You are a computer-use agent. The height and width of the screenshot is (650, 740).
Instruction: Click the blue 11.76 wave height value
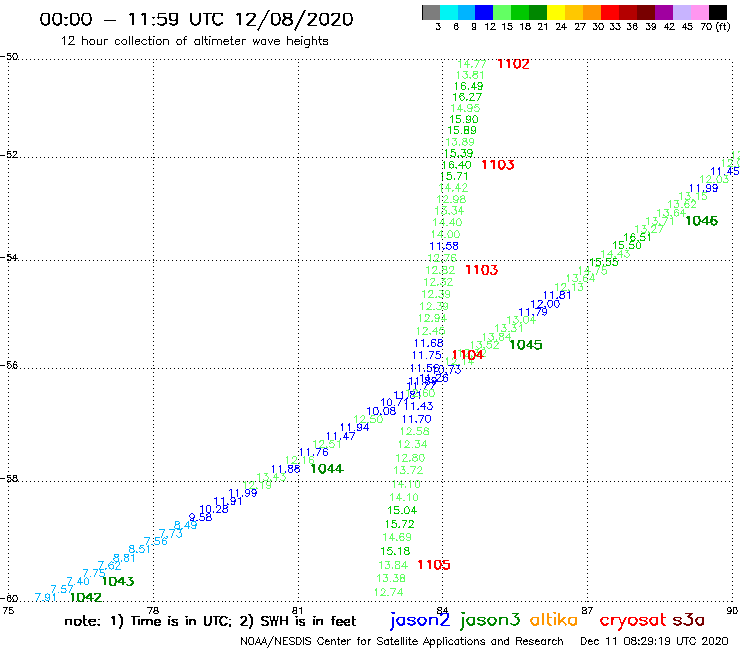(313, 452)
